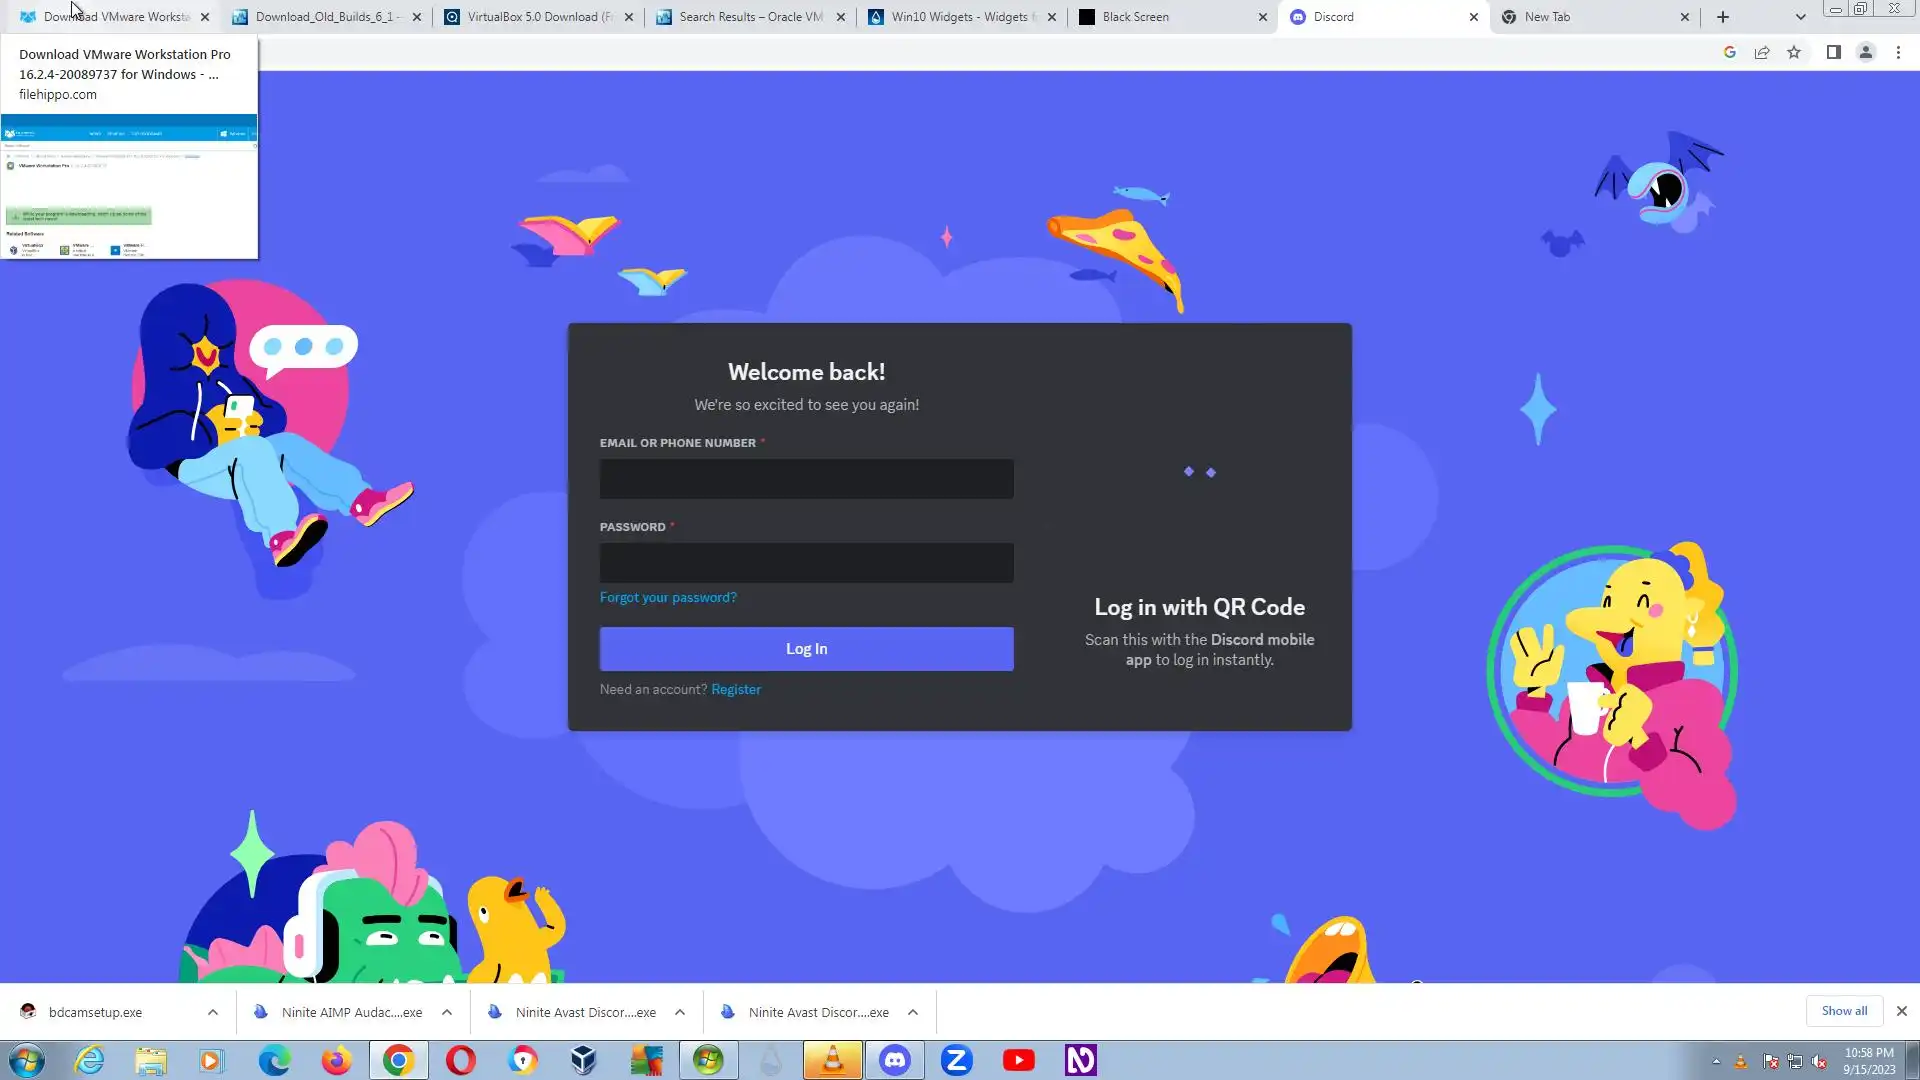The width and height of the screenshot is (1920, 1080).
Task: Click Forgot your password link
Action: point(668,597)
